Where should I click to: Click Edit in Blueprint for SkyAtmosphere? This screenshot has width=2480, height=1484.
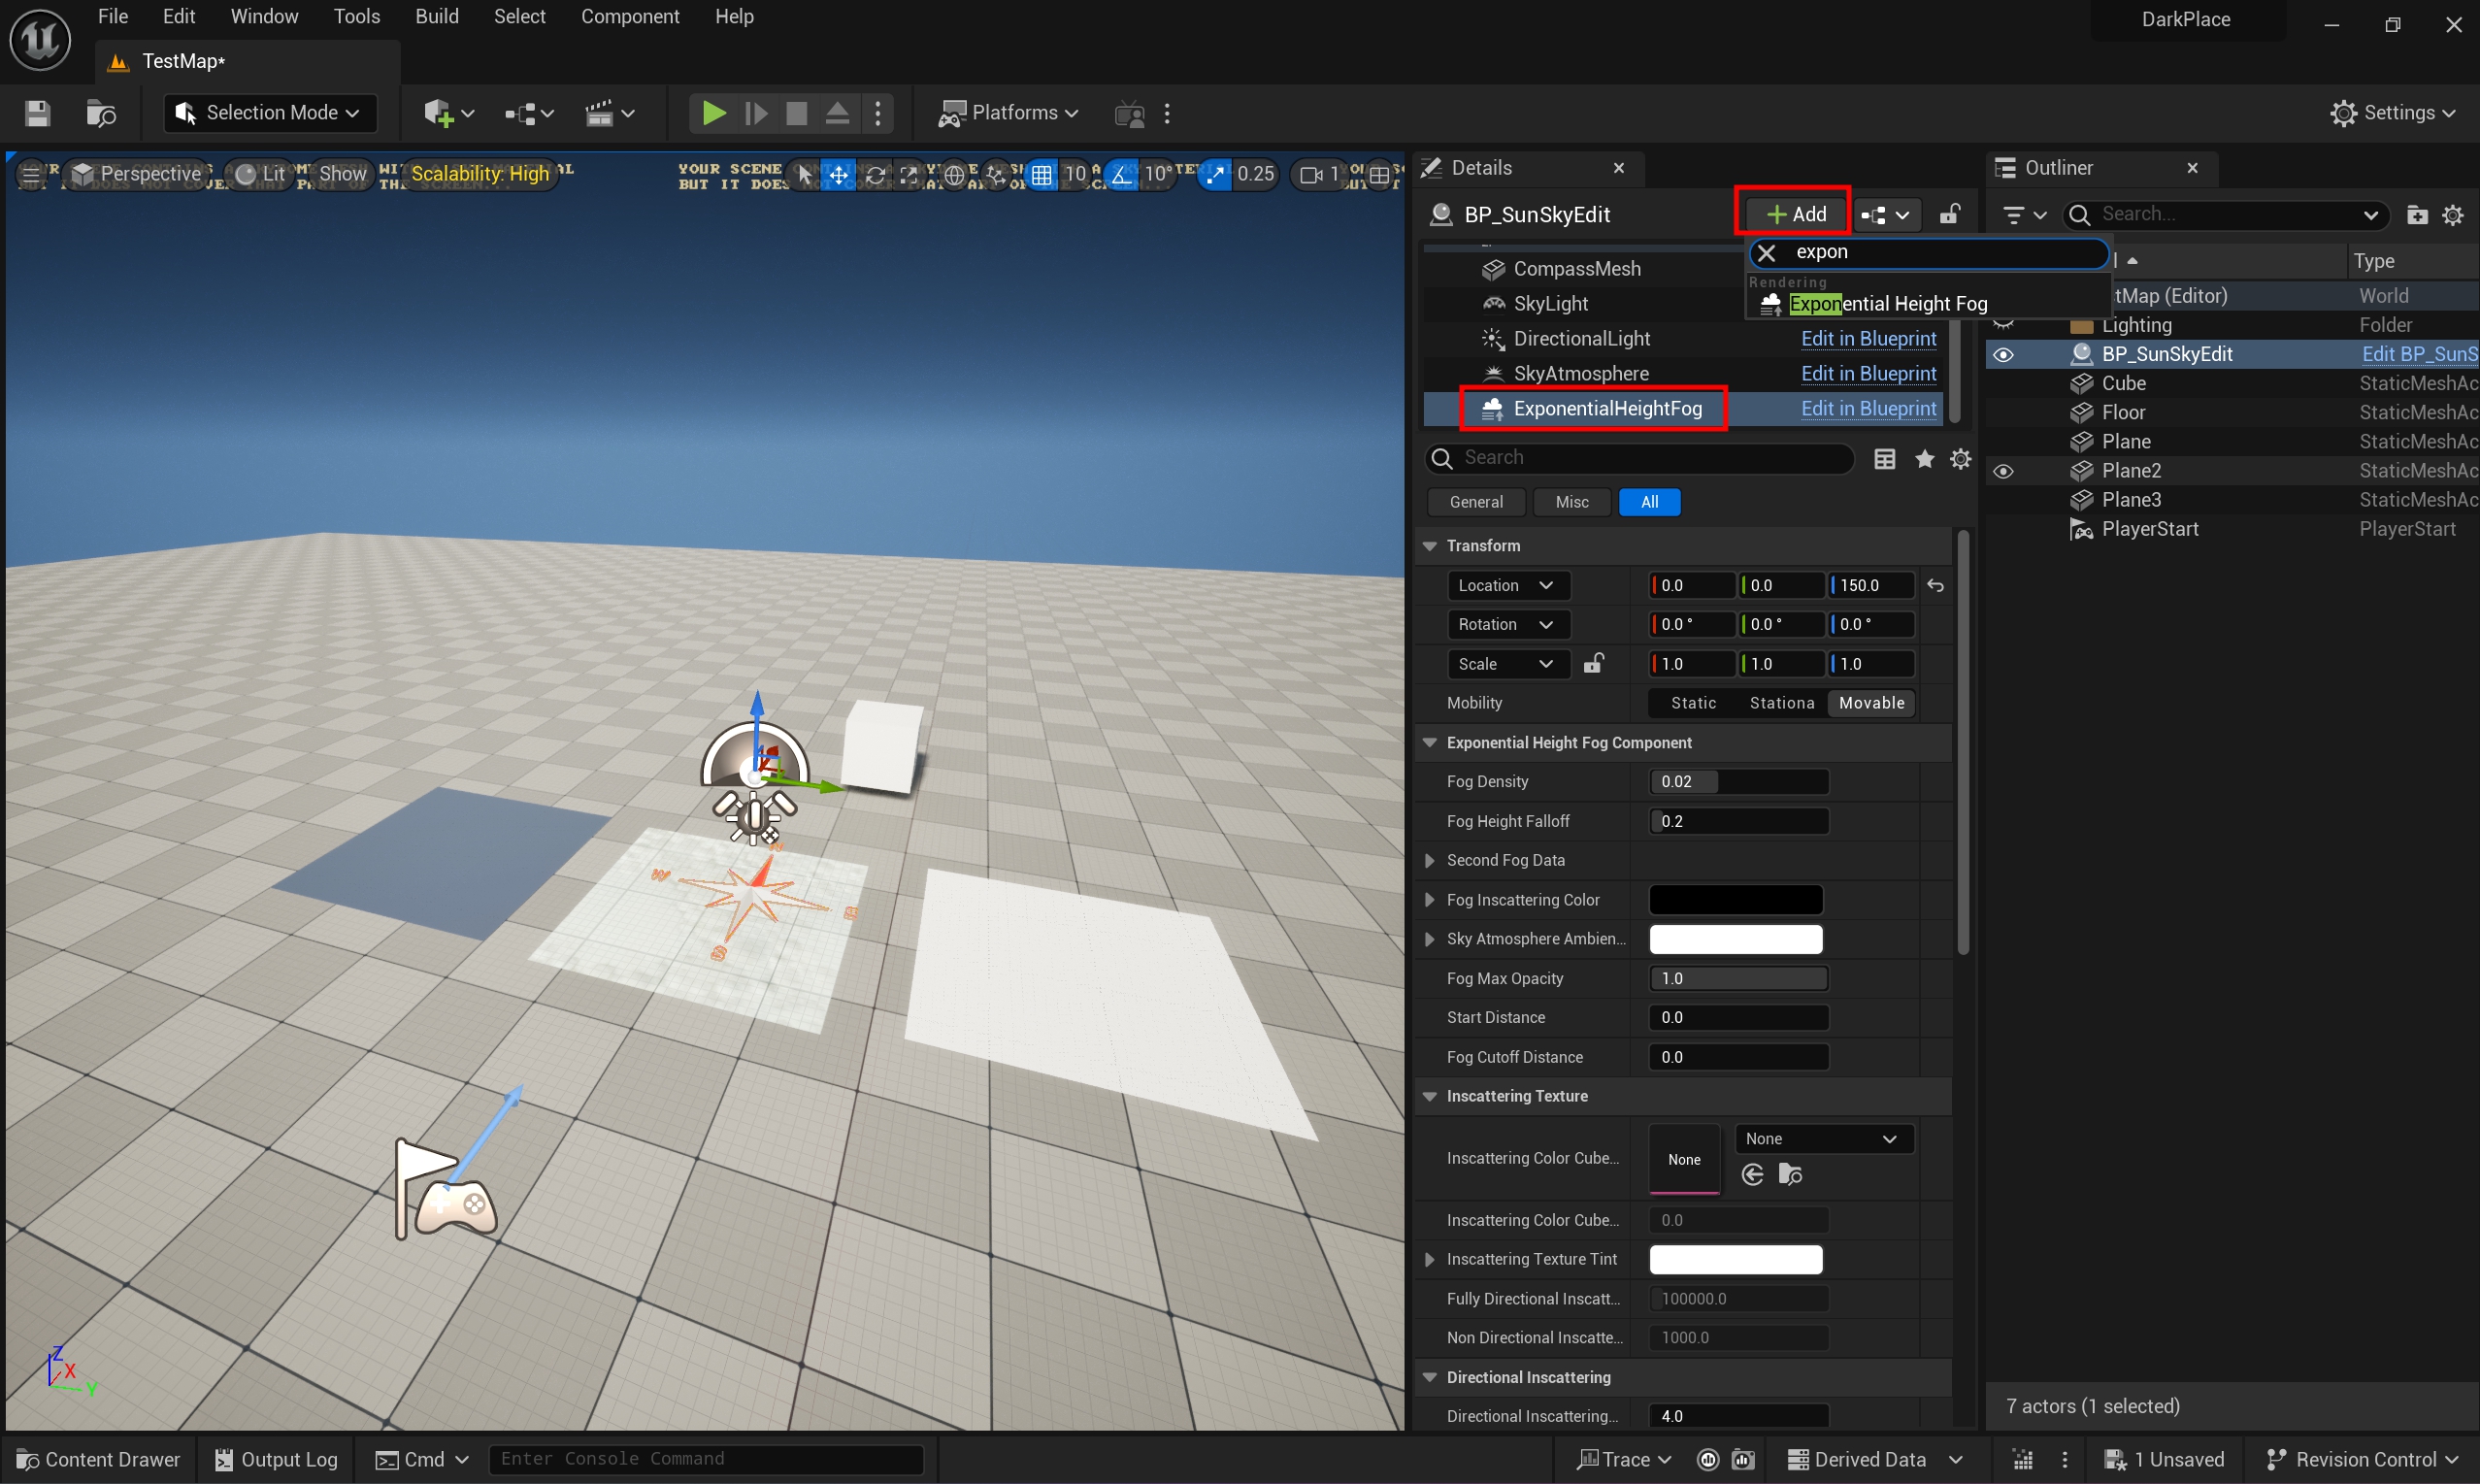coord(1868,373)
